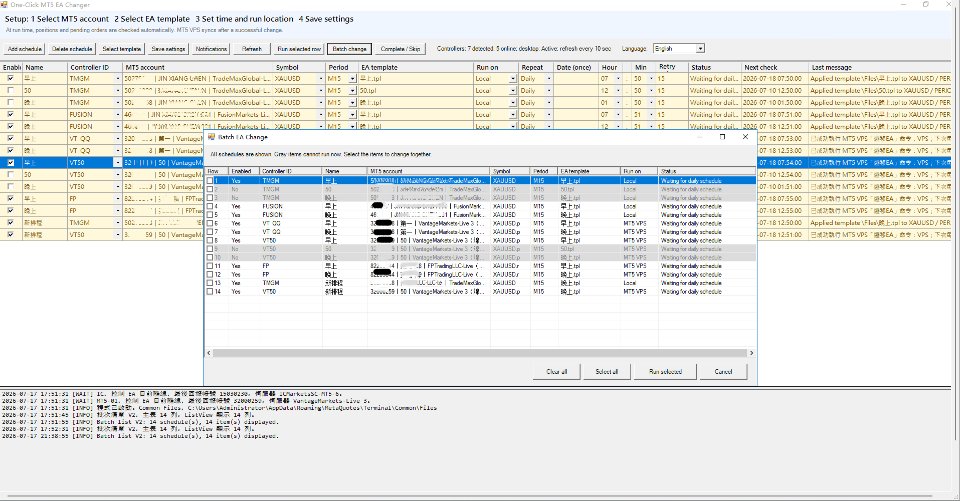The width and height of the screenshot is (960, 501).
Task: Toggle Enable checkbox of first FP main-window row
Action: 10,199
